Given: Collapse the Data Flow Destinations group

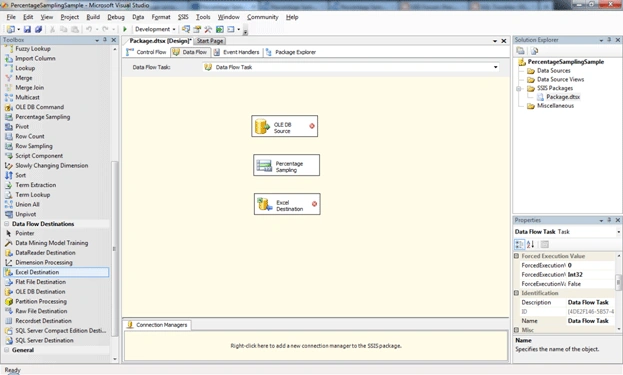Looking at the screenshot, I should [7, 224].
